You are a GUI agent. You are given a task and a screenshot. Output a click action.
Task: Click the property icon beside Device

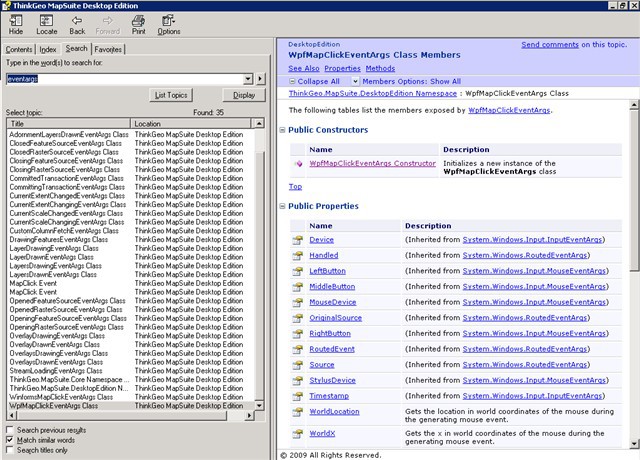point(297,241)
